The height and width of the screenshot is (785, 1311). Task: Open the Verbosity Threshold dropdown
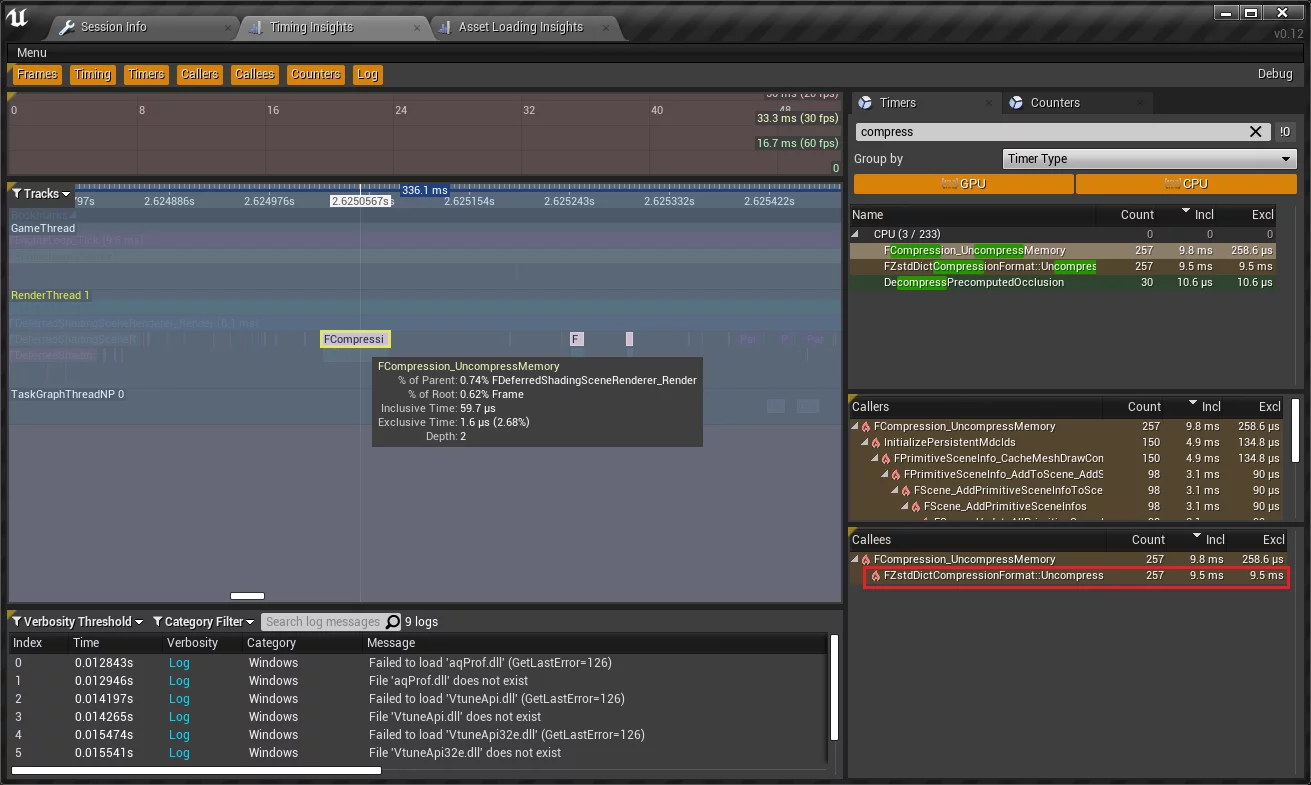(78, 622)
